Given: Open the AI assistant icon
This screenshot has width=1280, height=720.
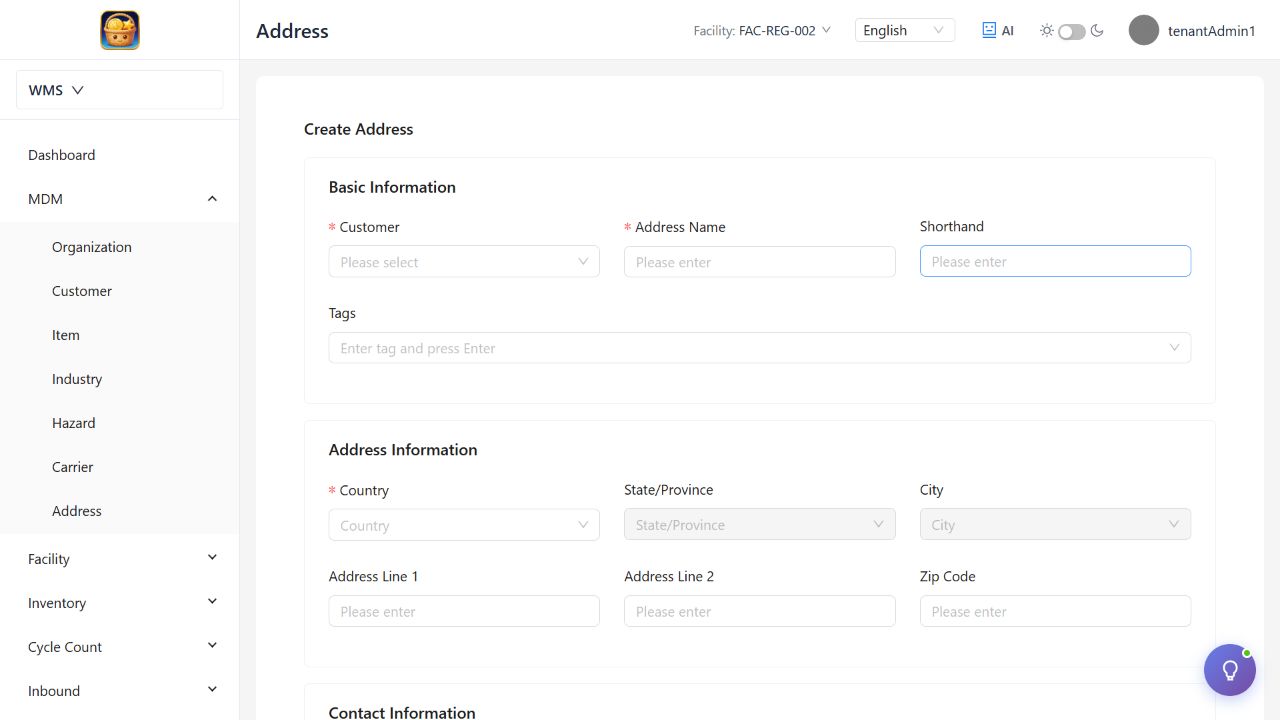Looking at the screenshot, I should (989, 30).
